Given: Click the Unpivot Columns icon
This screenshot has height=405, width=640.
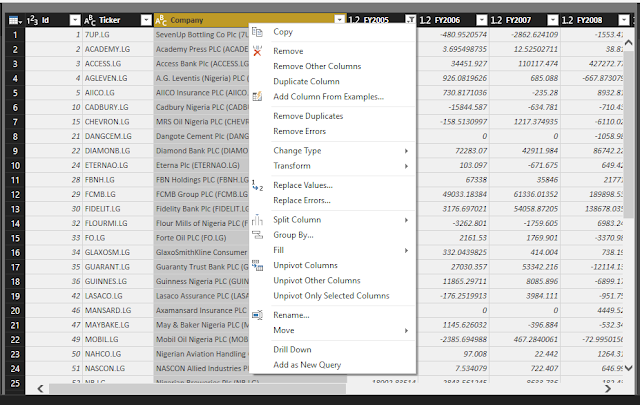Looking at the screenshot, I should pyautogui.click(x=257, y=265).
